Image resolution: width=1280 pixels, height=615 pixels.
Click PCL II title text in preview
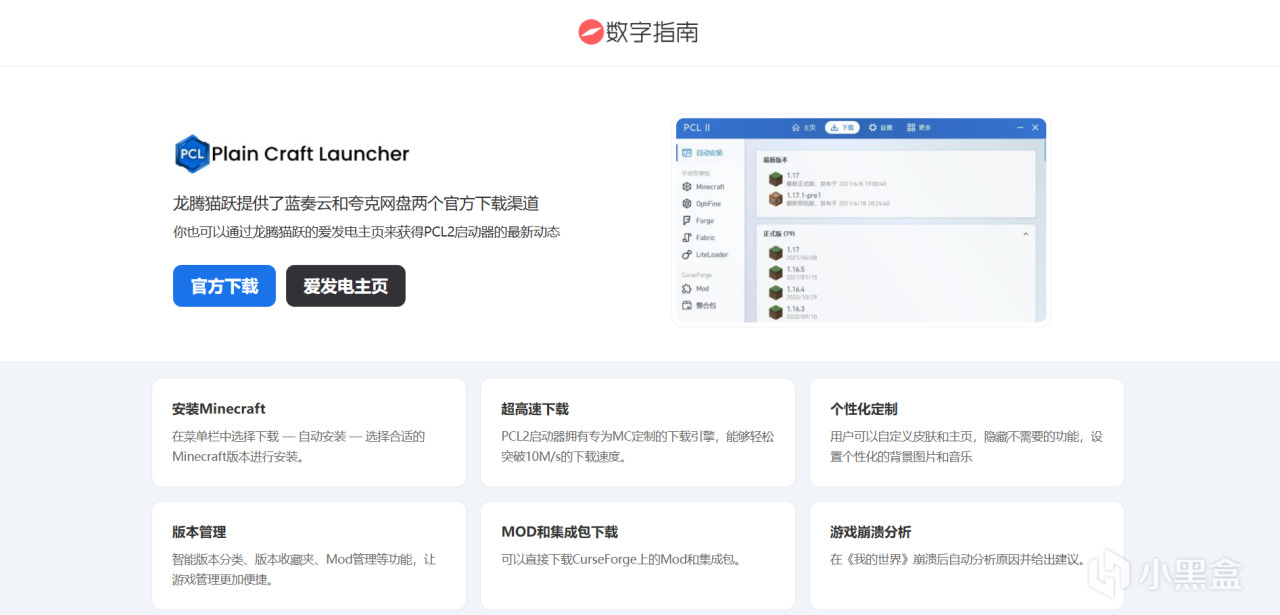coord(697,128)
